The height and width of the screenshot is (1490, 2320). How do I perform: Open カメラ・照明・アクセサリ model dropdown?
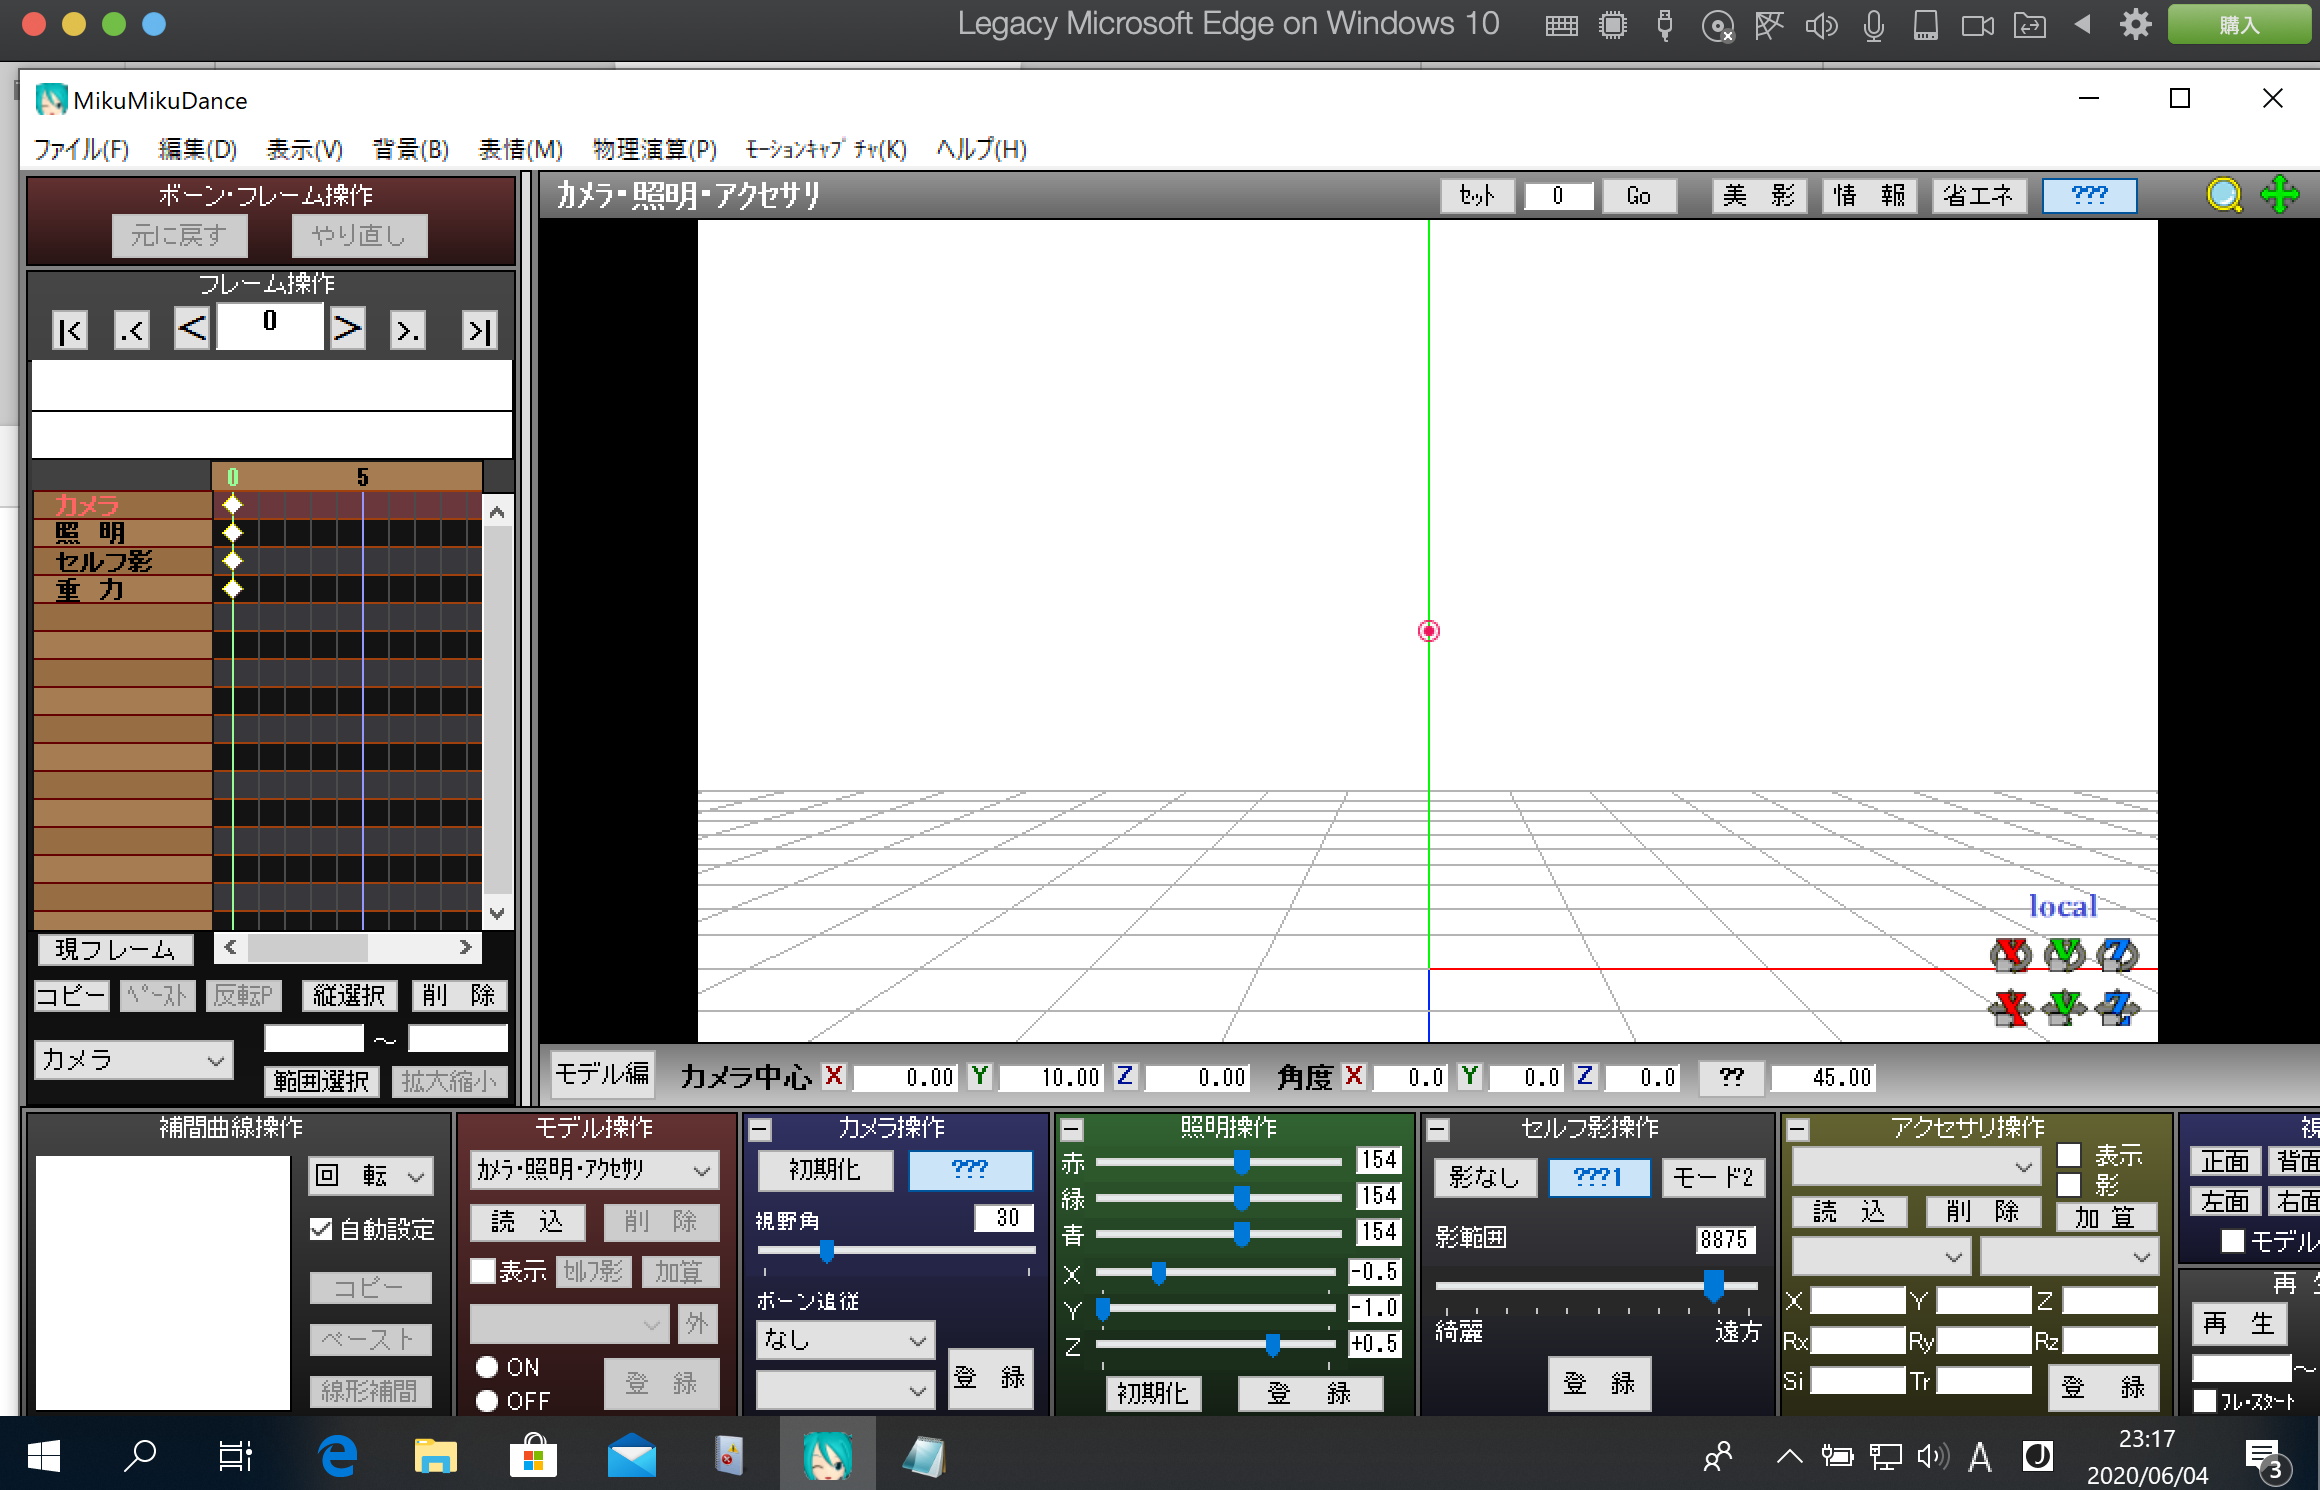pos(594,1169)
